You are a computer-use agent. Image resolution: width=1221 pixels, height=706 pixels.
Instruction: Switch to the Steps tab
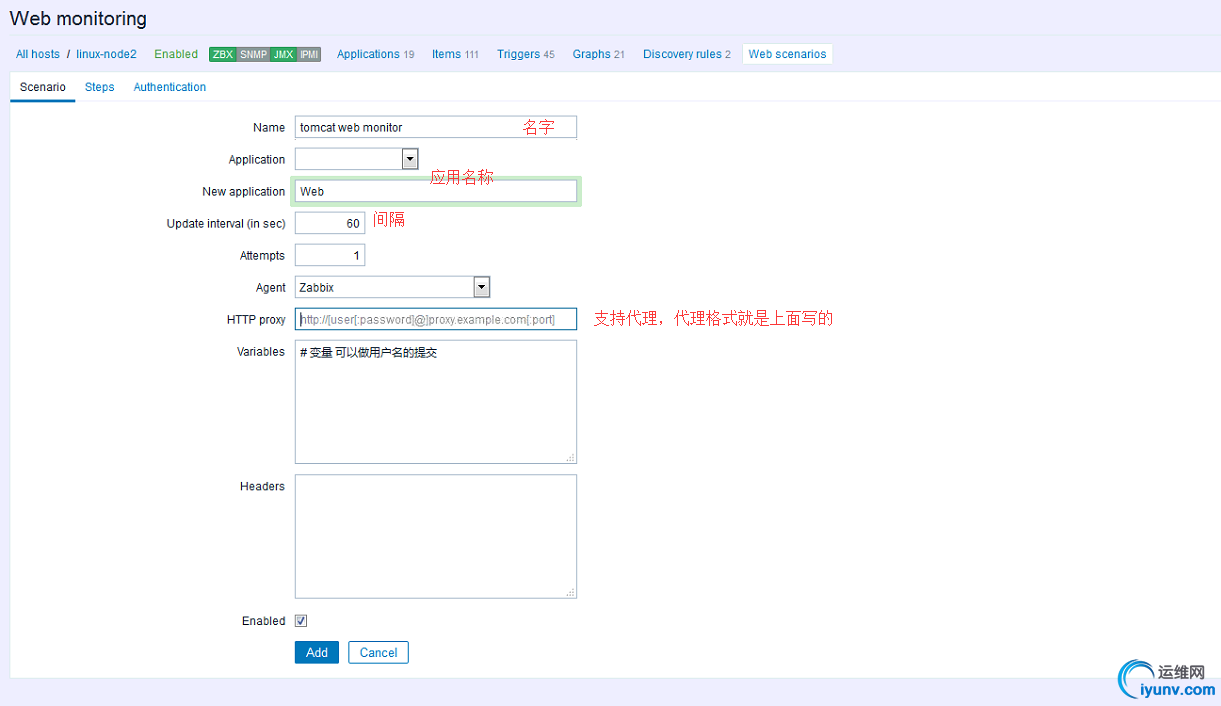(x=100, y=87)
